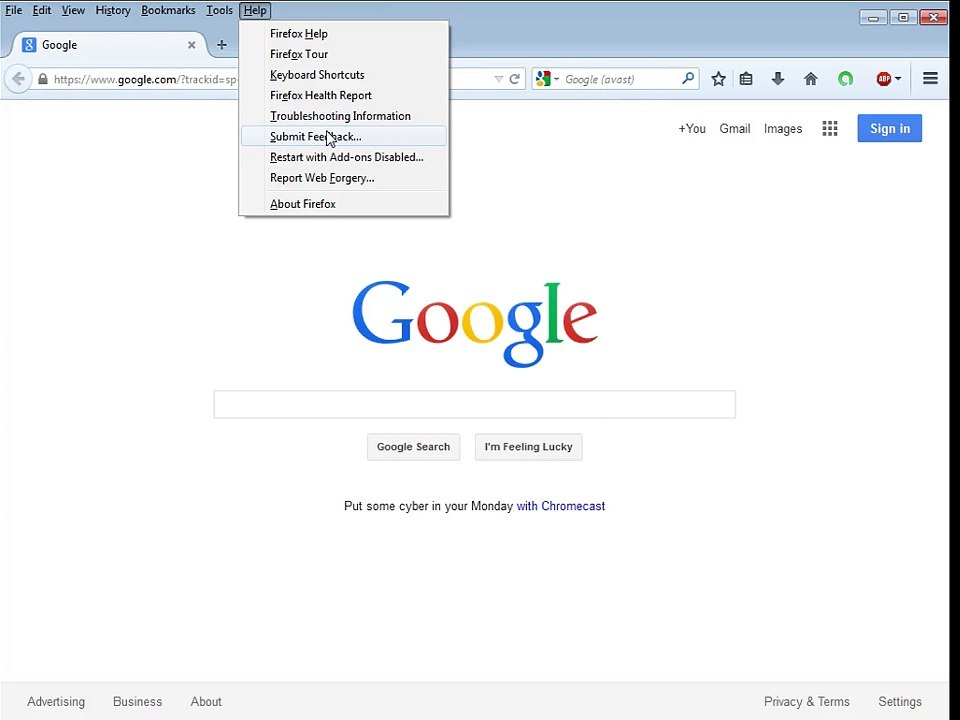The image size is (960, 720).
Task: Click the green circular extension icon
Action: click(x=846, y=79)
